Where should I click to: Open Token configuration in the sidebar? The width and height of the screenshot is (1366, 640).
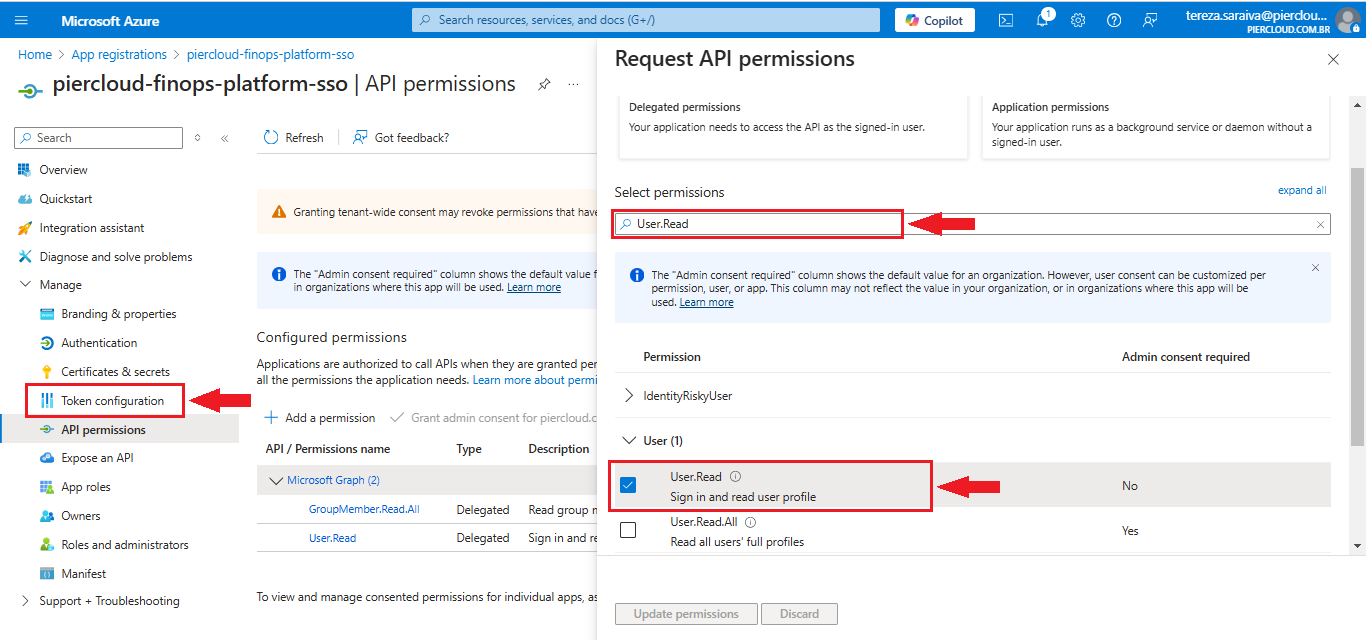coord(112,401)
